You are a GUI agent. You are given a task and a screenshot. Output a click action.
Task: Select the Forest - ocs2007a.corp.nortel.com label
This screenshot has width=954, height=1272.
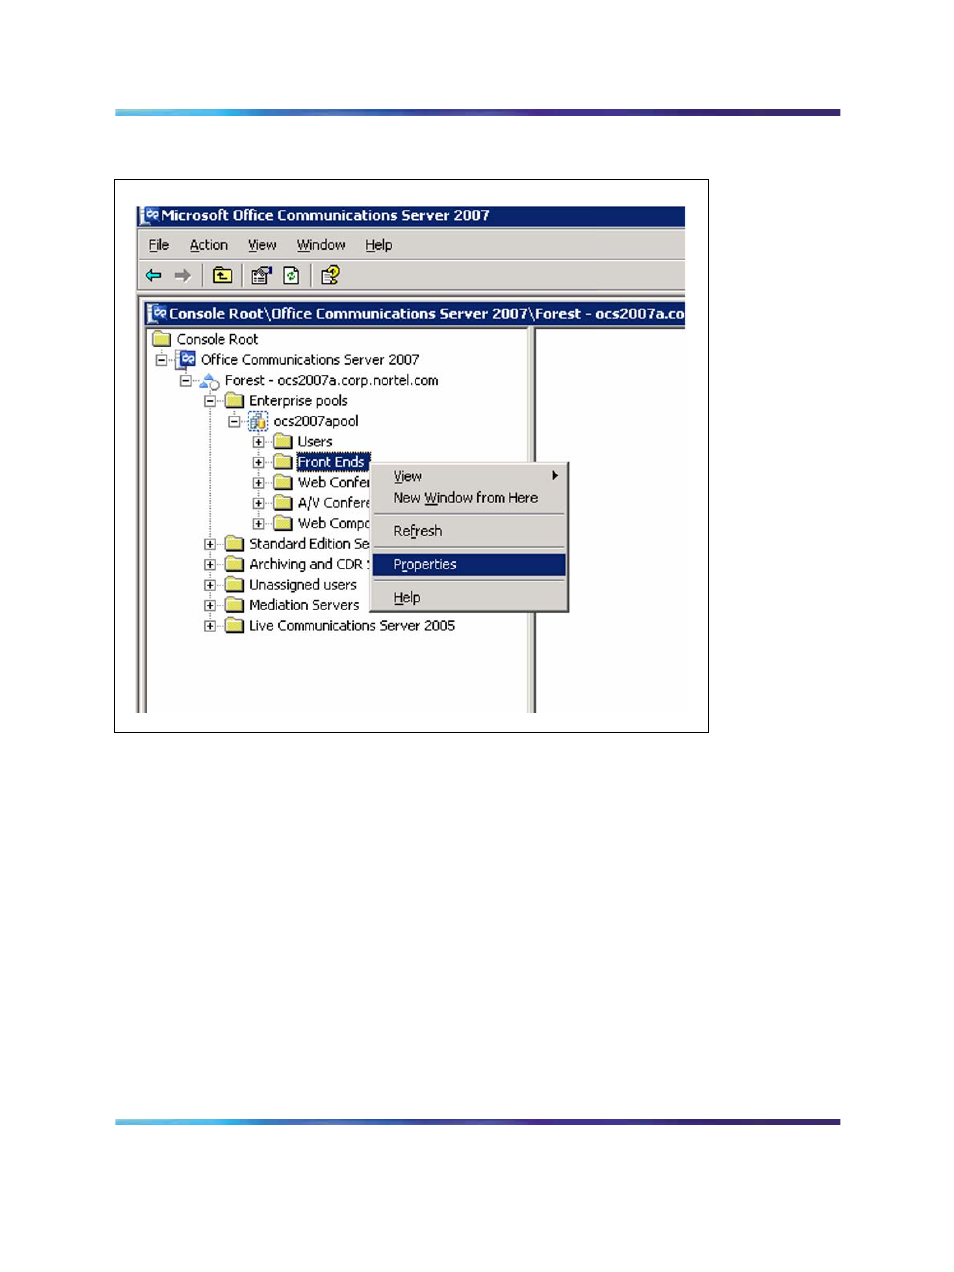click(331, 381)
